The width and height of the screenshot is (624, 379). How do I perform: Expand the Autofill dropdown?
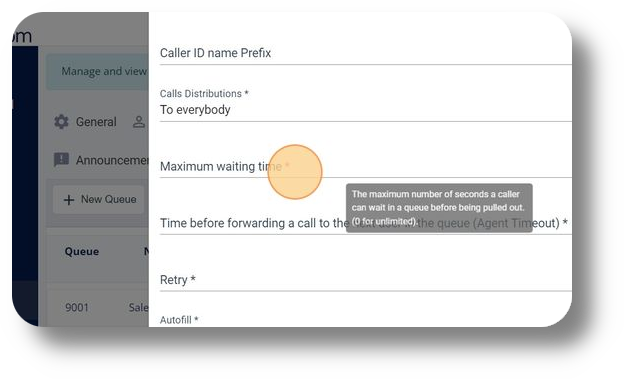pos(366,321)
